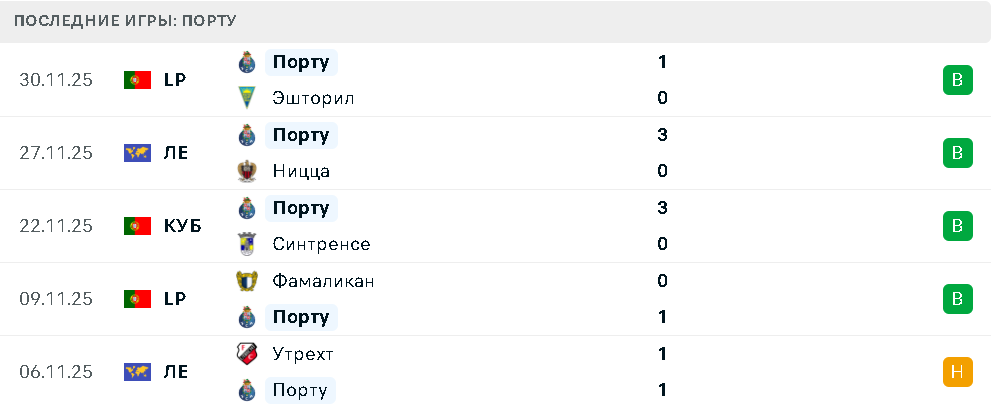Image resolution: width=991 pixels, height=406 pixels.
Task: Select the Синтренсе team name
Action: (x=321, y=244)
